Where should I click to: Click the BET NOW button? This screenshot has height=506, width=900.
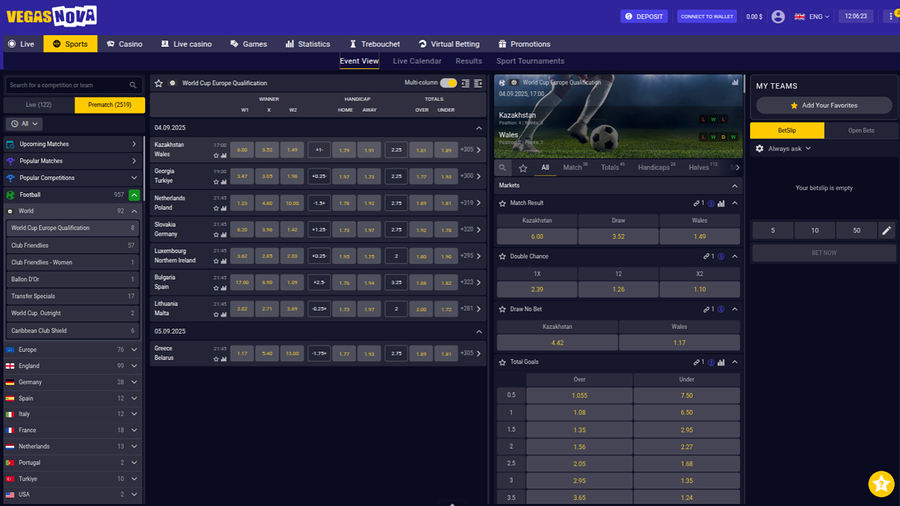[x=824, y=253]
